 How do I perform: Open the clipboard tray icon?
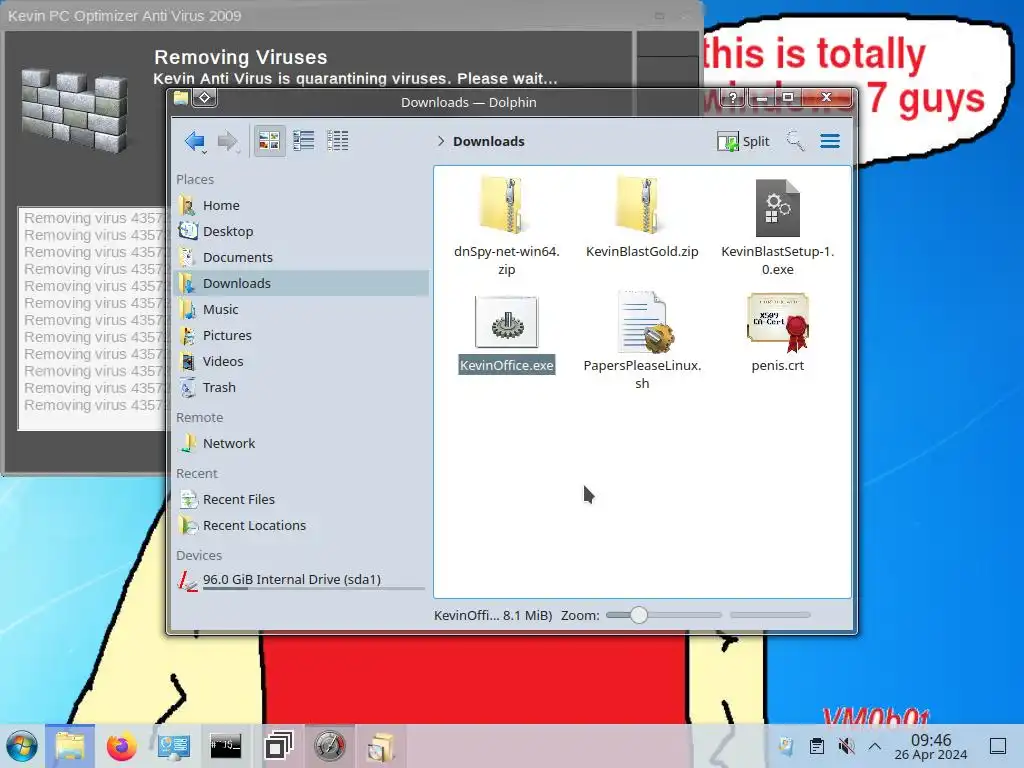point(816,746)
